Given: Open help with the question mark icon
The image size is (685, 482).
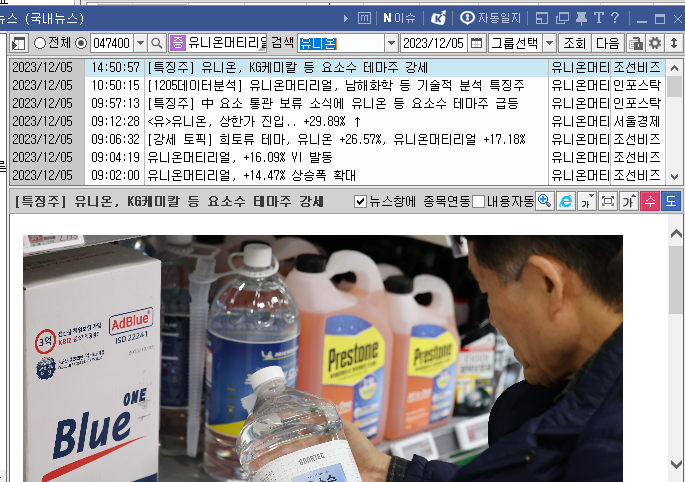Looking at the screenshot, I should [615, 18].
